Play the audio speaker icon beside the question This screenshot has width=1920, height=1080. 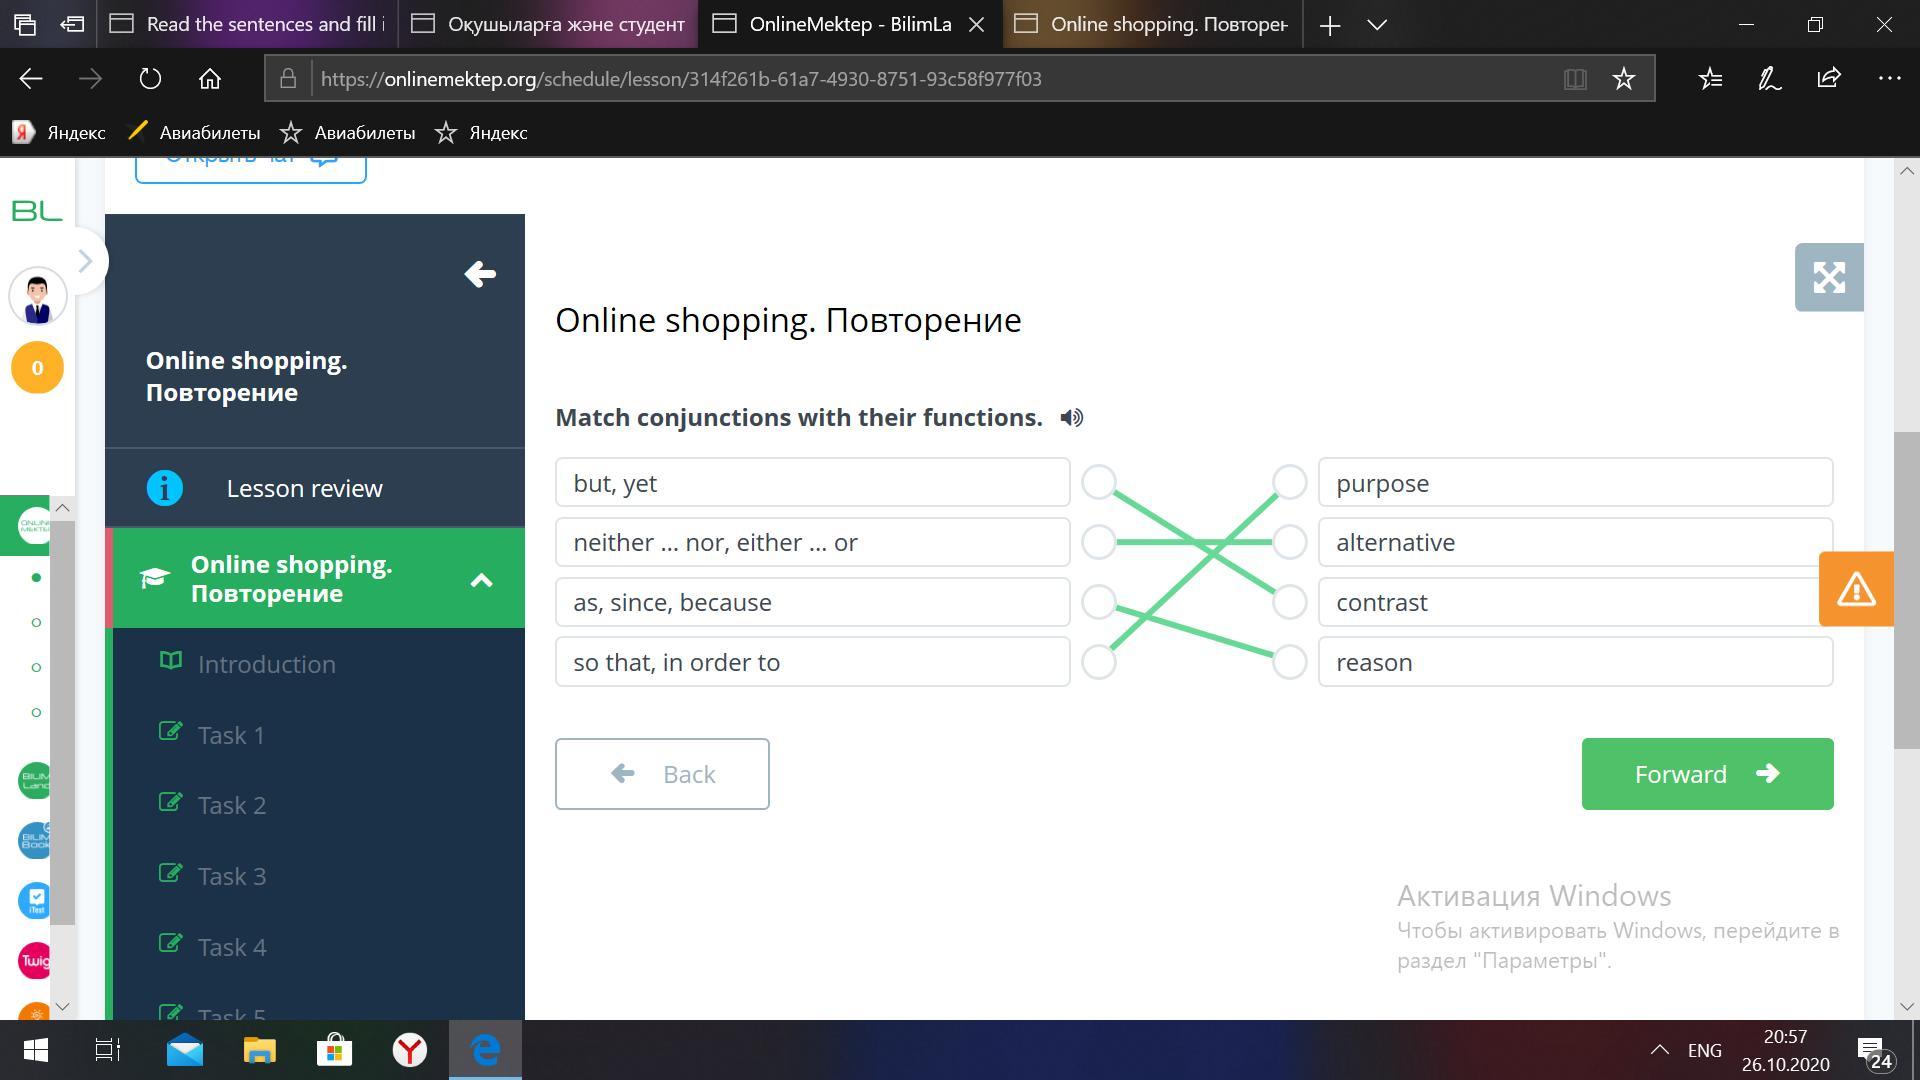1071,418
